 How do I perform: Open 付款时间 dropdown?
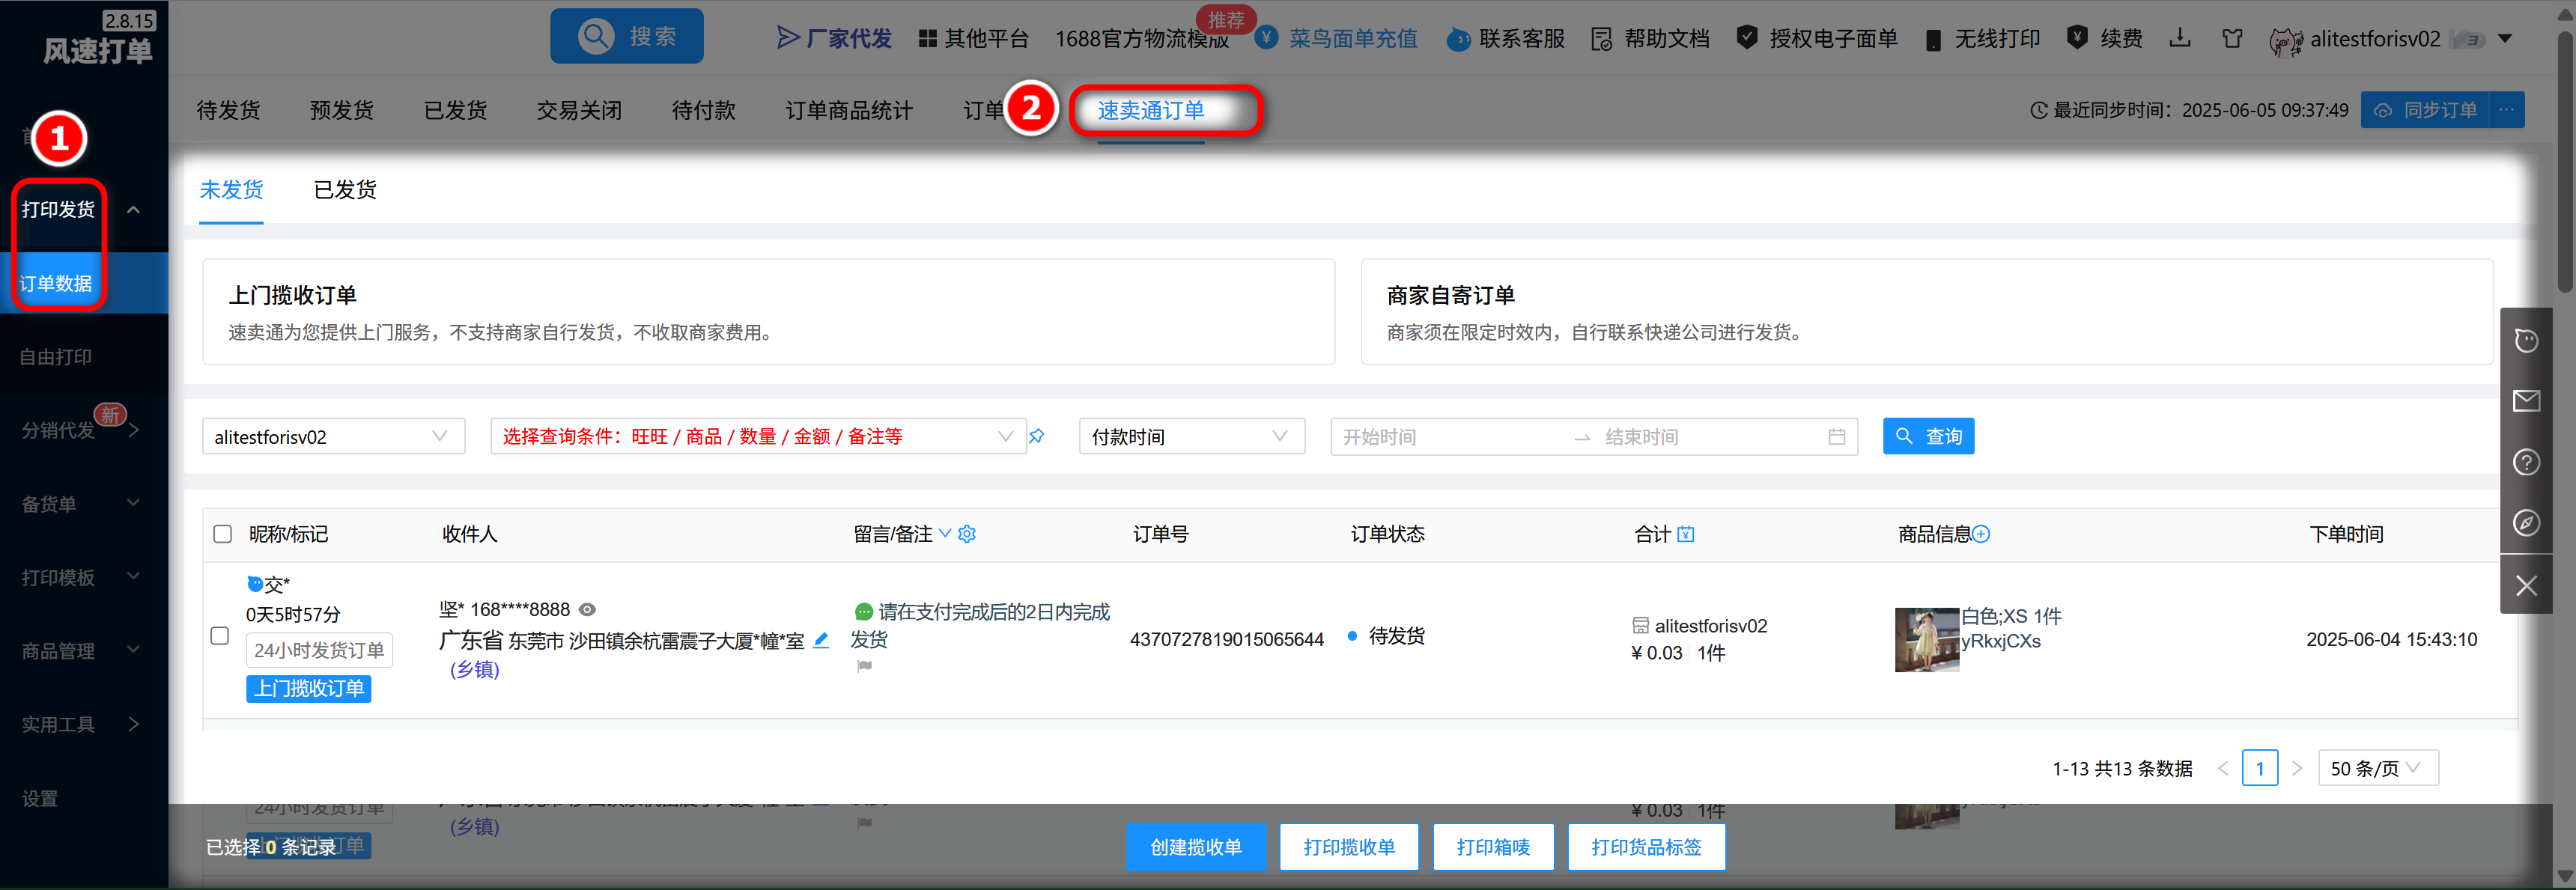1191,437
